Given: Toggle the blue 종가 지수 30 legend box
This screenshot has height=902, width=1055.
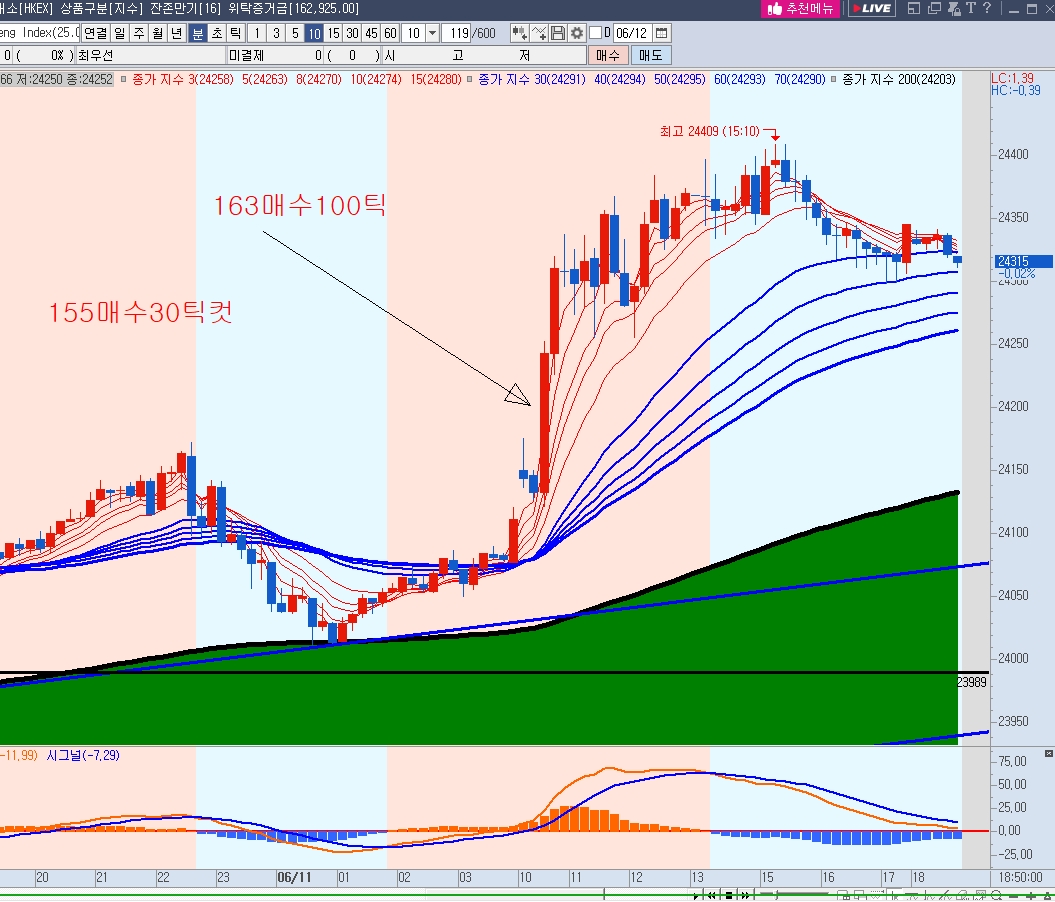Looking at the screenshot, I should click(470, 79).
